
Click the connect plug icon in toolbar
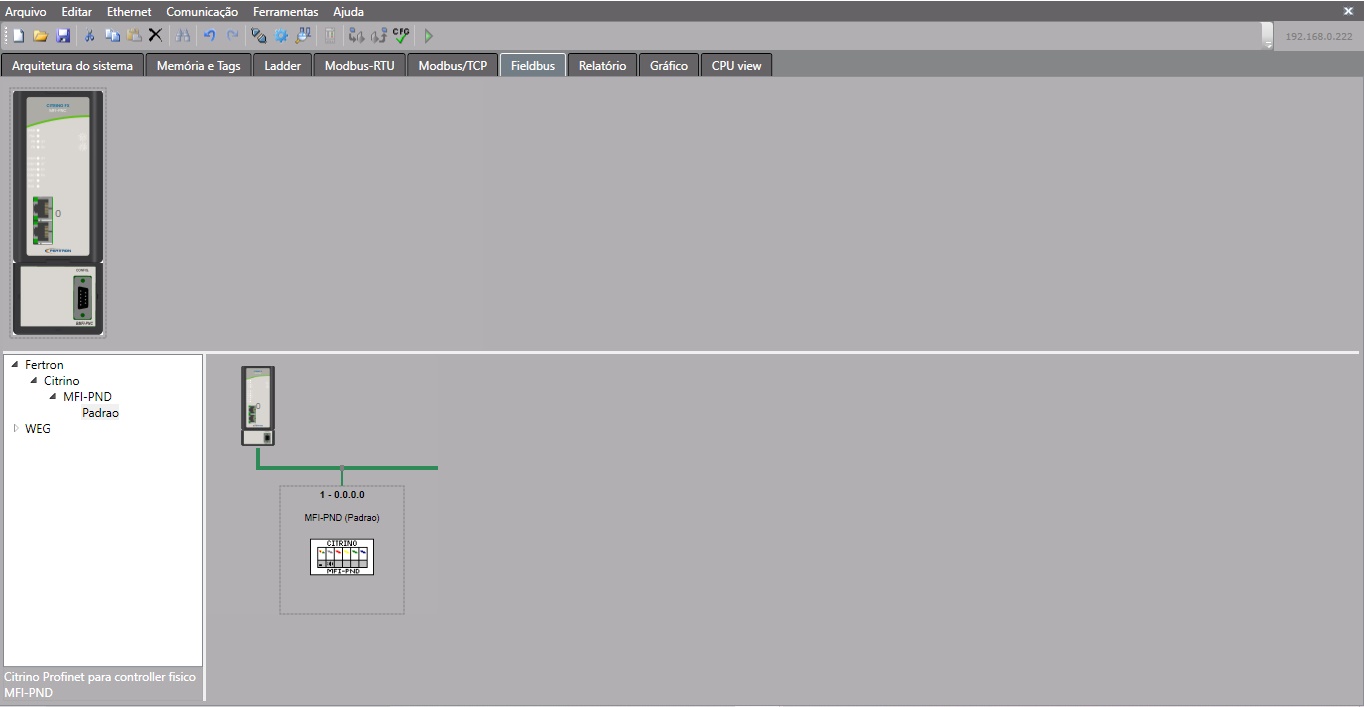258,36
